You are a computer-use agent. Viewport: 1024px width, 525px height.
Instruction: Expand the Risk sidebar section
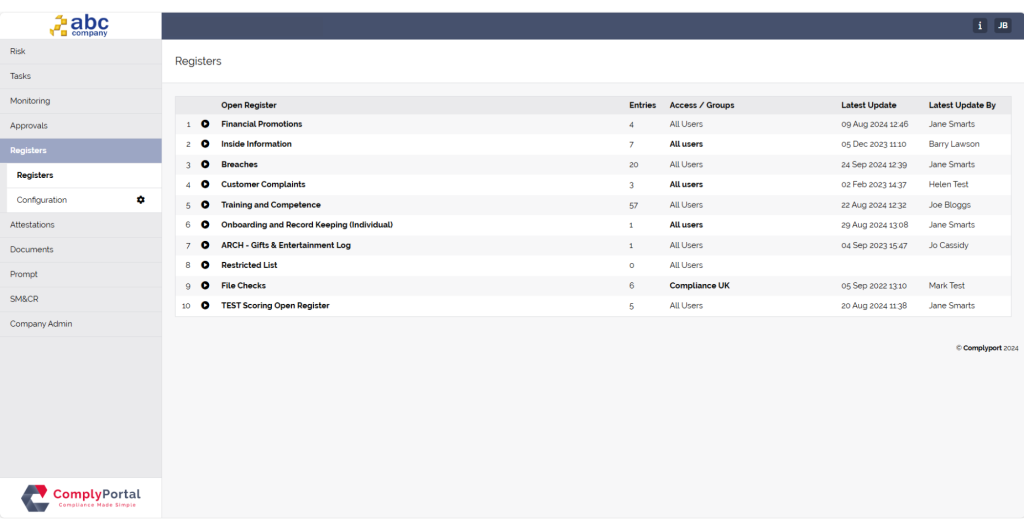pyautogui.click(x=18, y=51)
